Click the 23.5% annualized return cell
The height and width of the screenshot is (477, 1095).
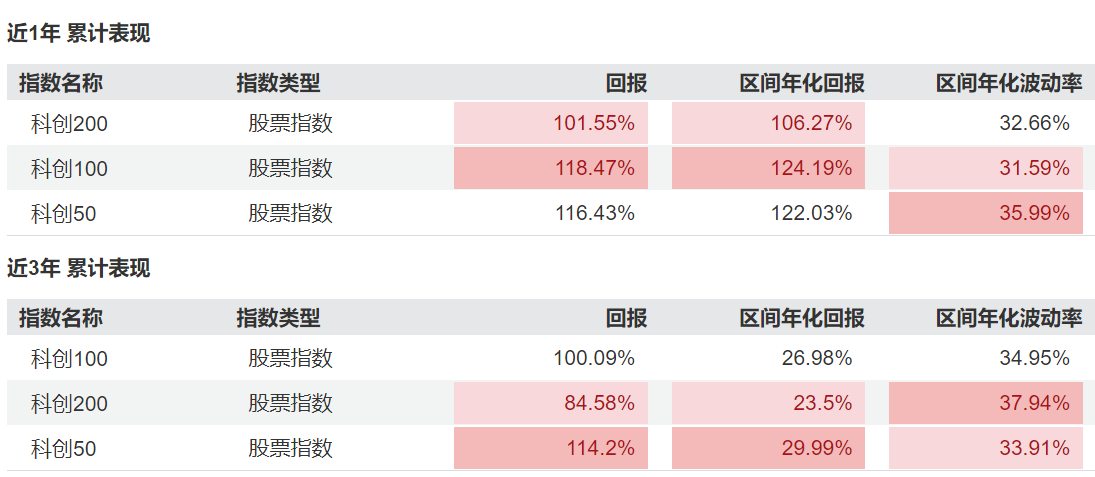(x=768, y=403)
